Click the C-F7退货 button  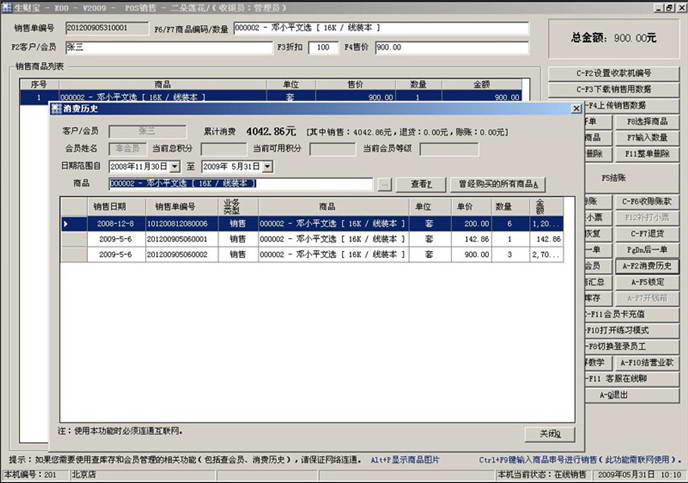(647, 234)
